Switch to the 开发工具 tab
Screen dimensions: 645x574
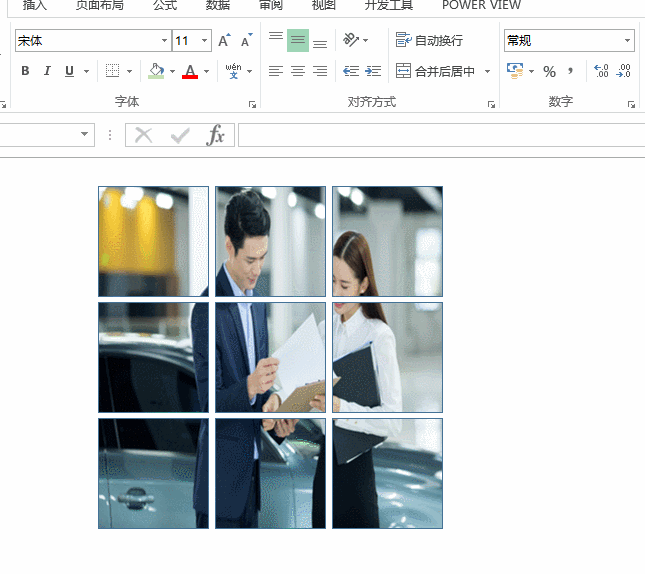pyautogui.click(x=389, y=5)
